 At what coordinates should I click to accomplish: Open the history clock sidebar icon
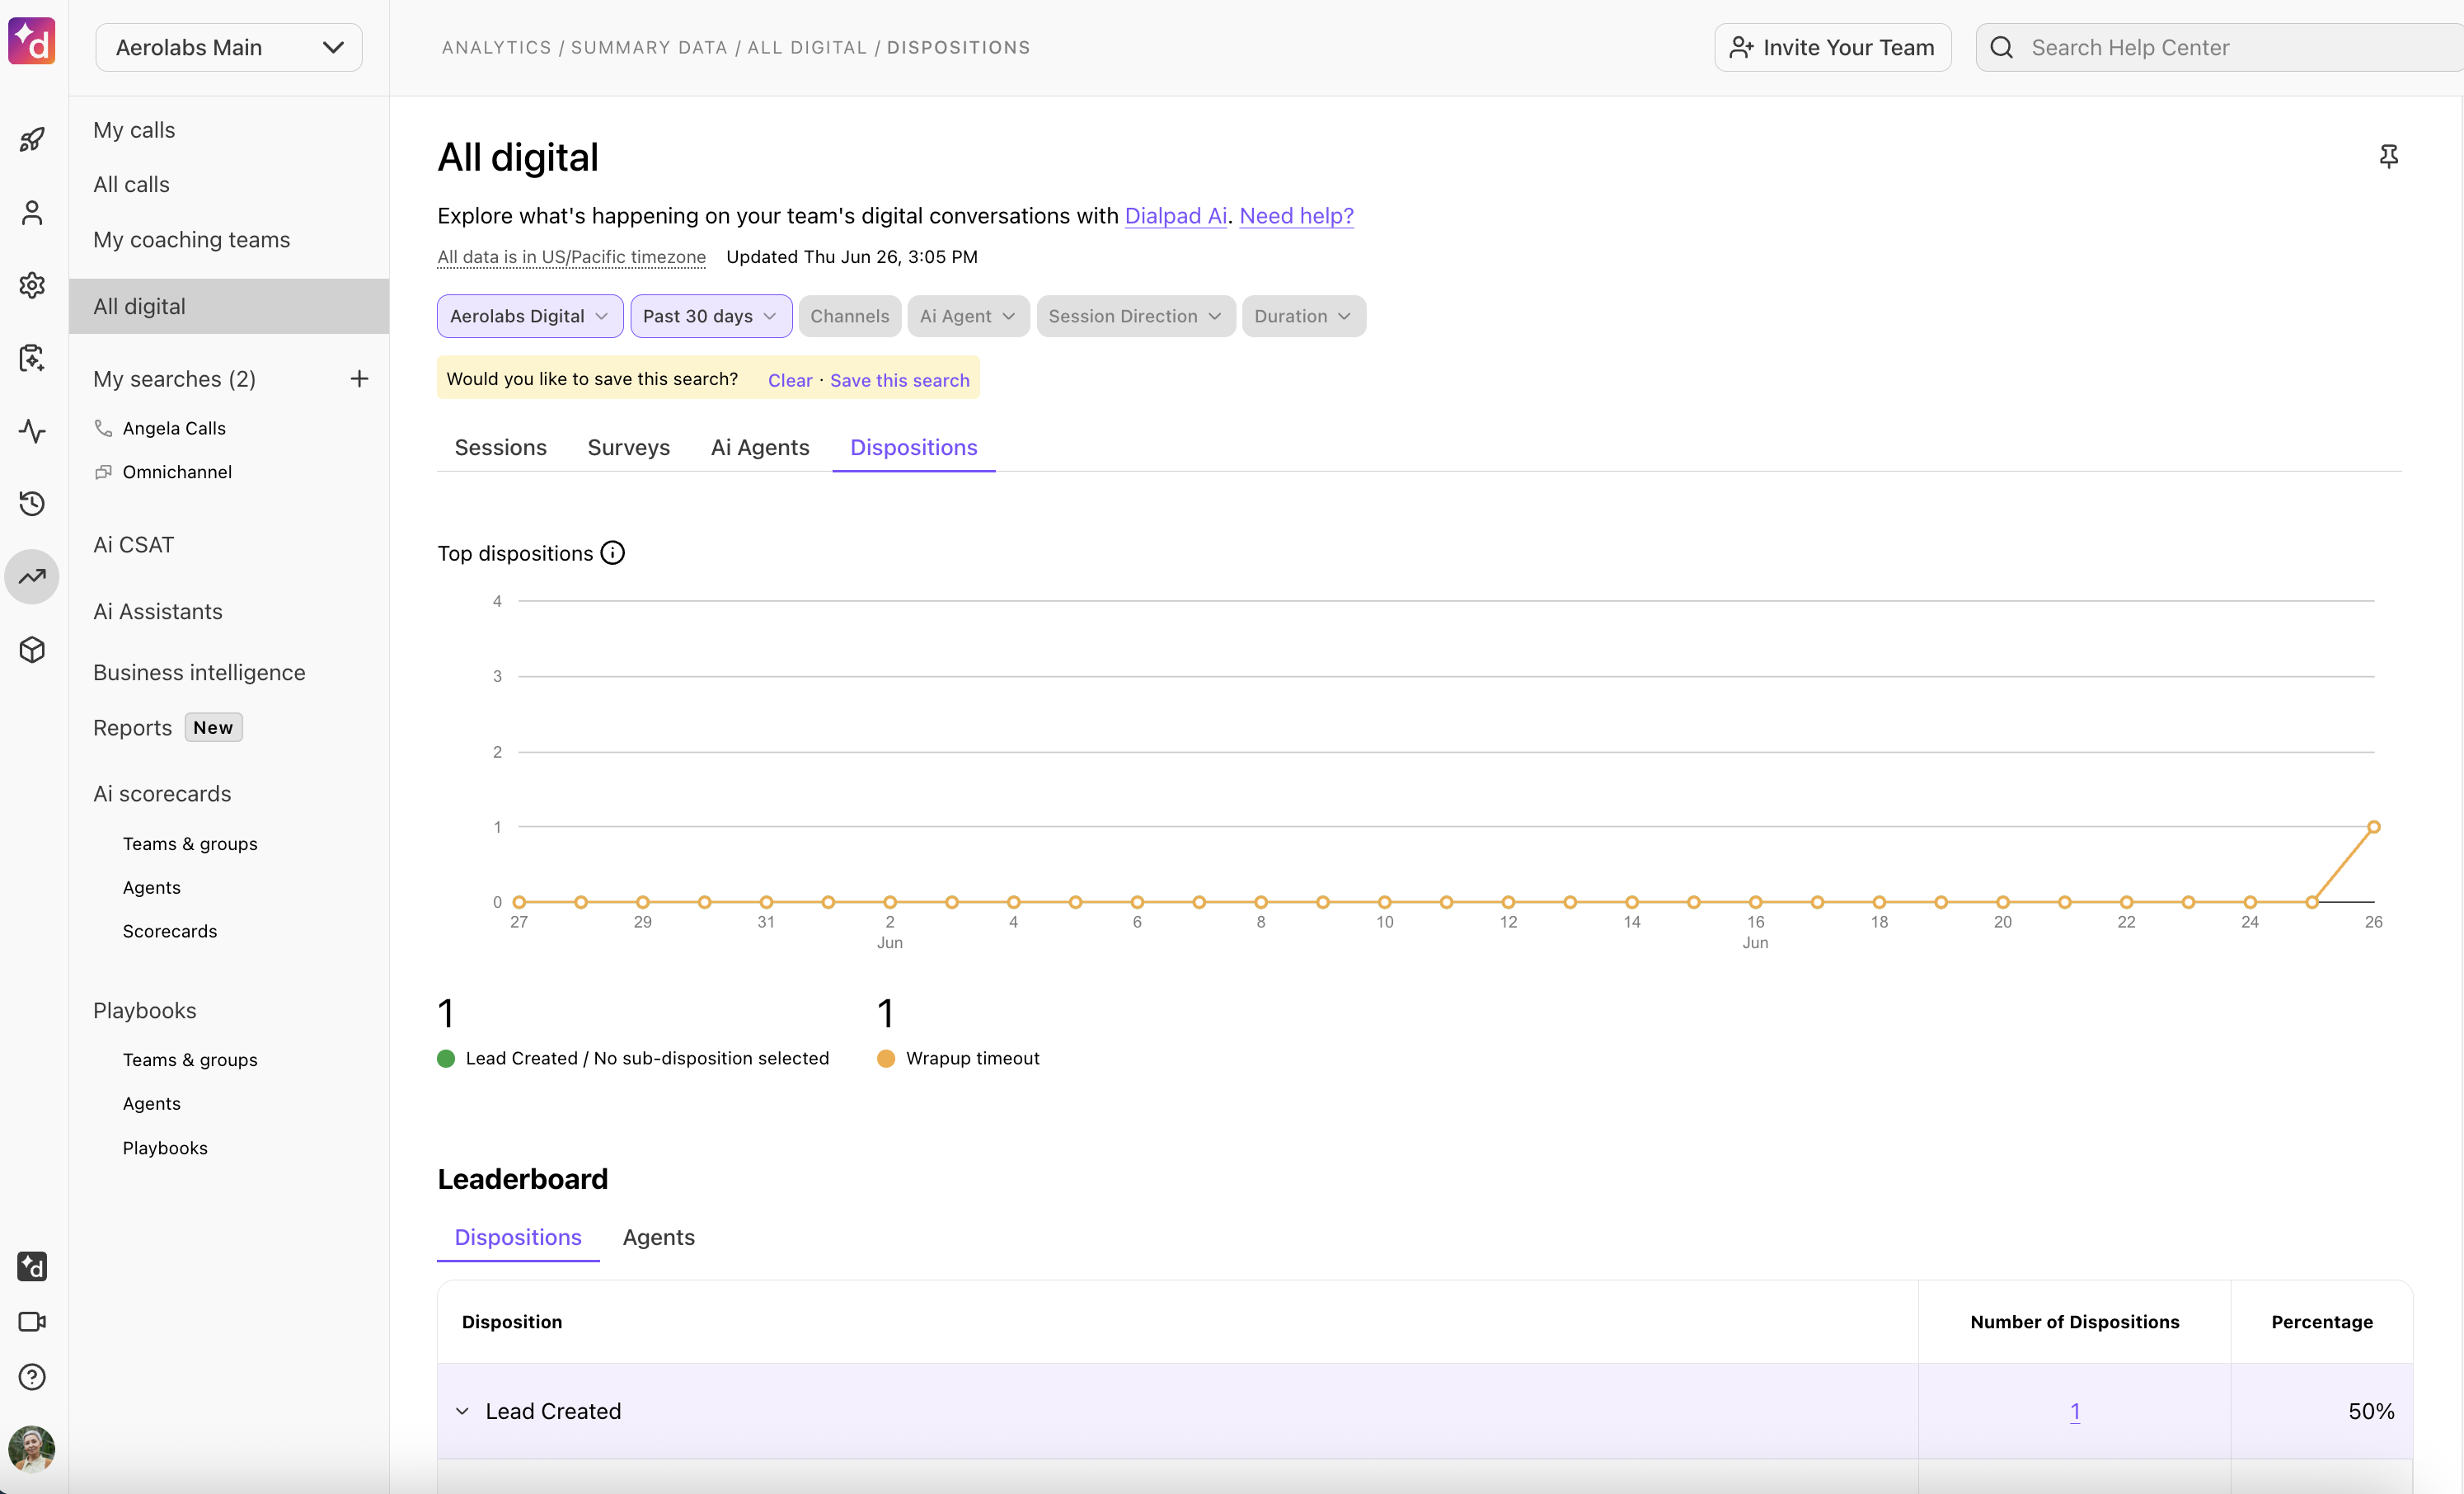pyautogui.click(x=32, y=503)
